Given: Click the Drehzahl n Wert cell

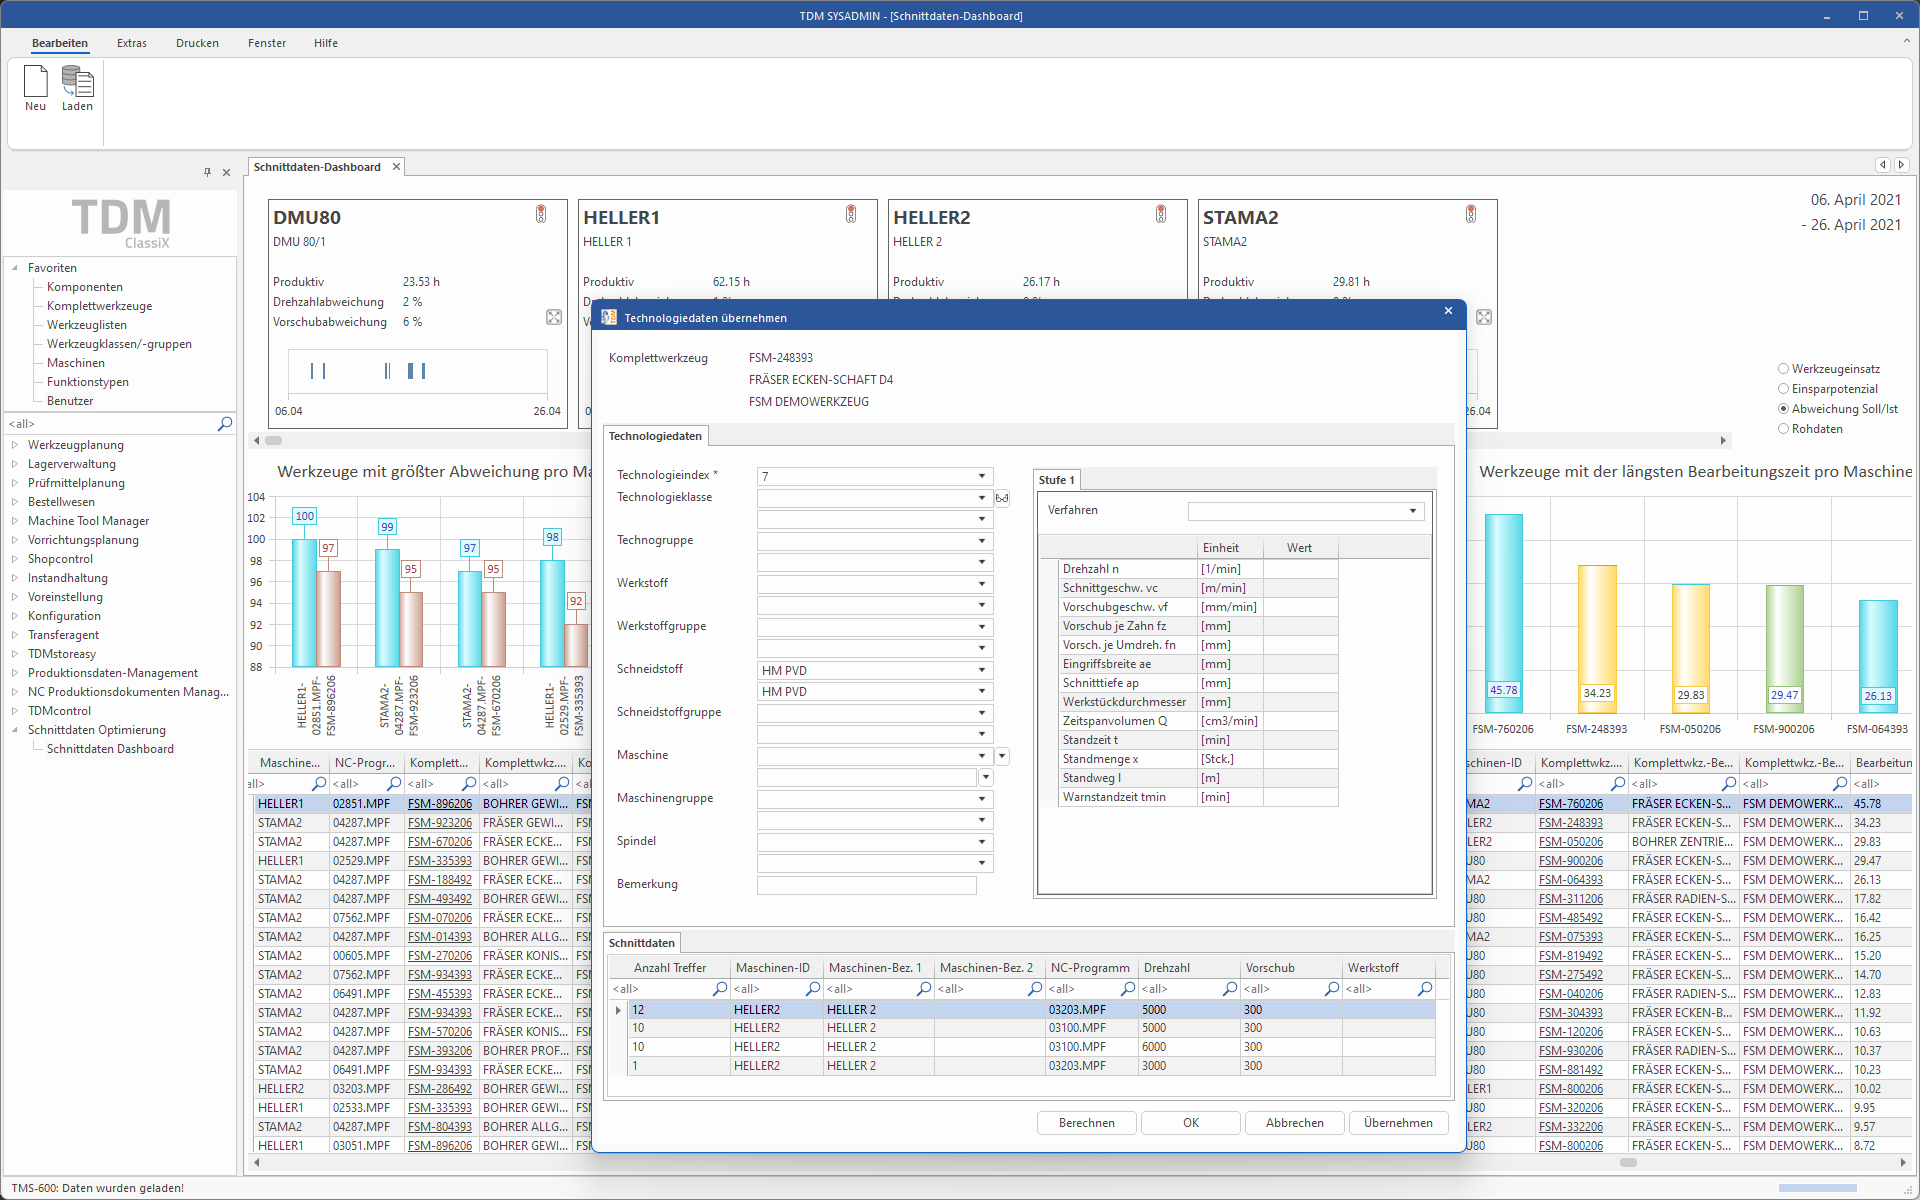Looking at the screenshot, I should coord(1300,569).
